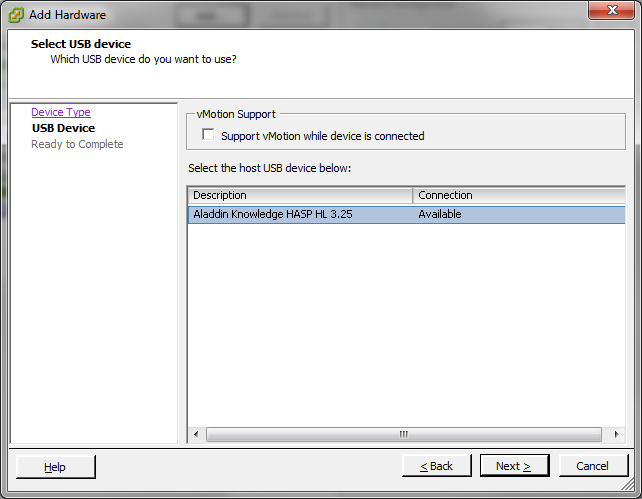Click the left scroll arrow of list
The width and height of the screenshot is (642, 499).
click(196, 434)
